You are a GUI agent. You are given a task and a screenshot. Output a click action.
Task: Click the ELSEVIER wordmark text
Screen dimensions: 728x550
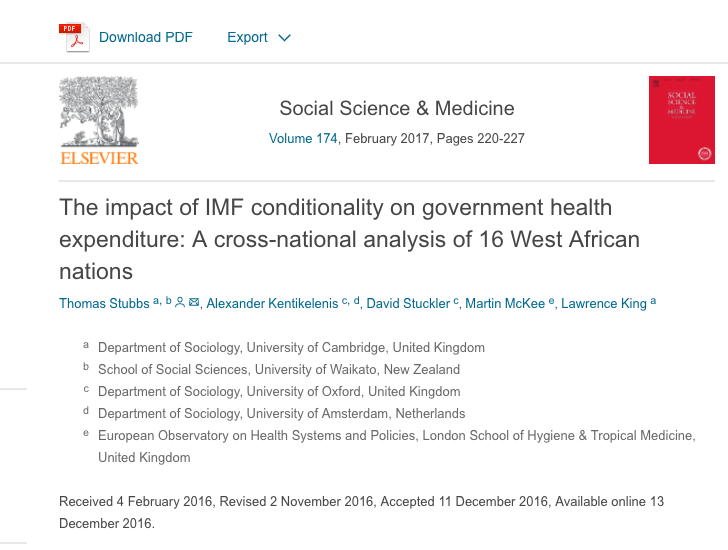tap(99, 158)
